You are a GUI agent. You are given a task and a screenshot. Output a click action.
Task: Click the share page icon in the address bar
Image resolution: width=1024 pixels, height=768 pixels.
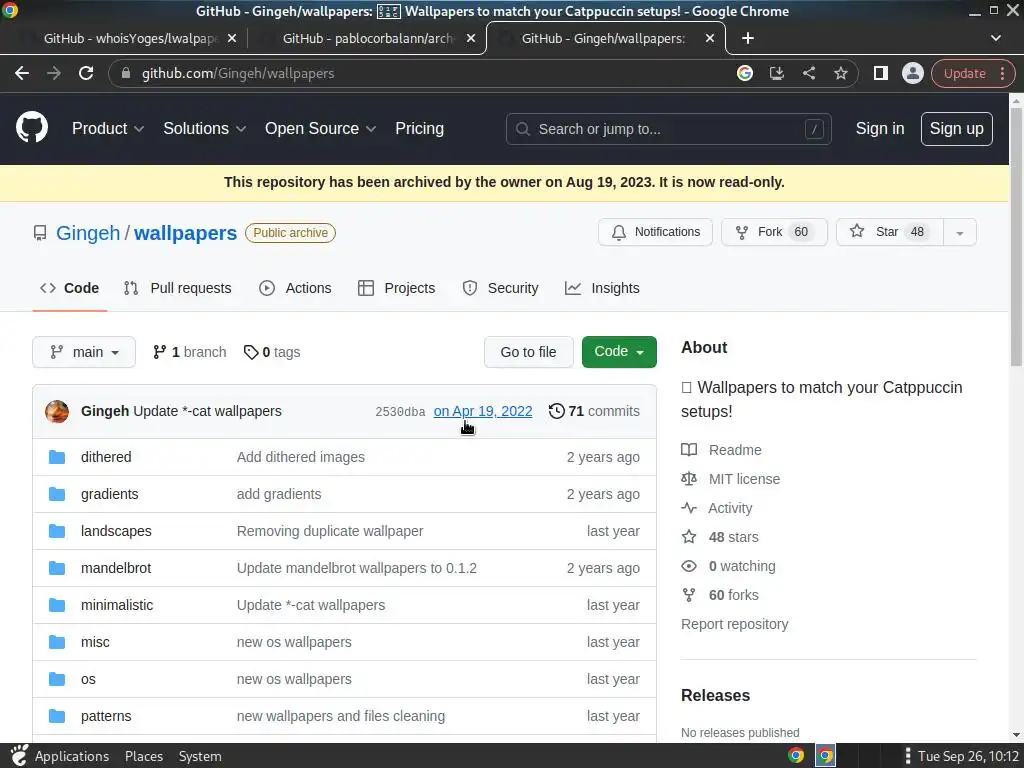pyautogui.click(x=808, y=73)
